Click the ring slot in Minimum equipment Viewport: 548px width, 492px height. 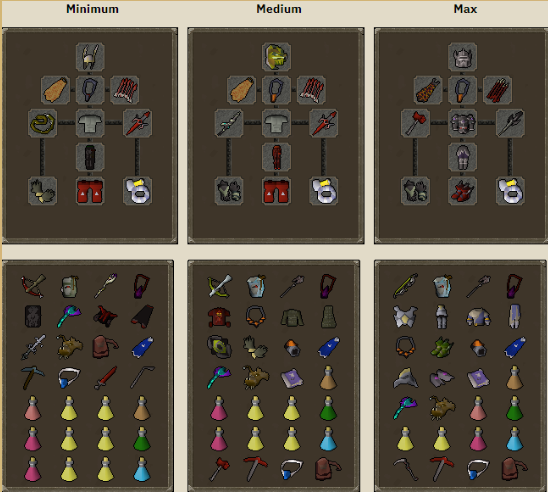coord(137,191)
